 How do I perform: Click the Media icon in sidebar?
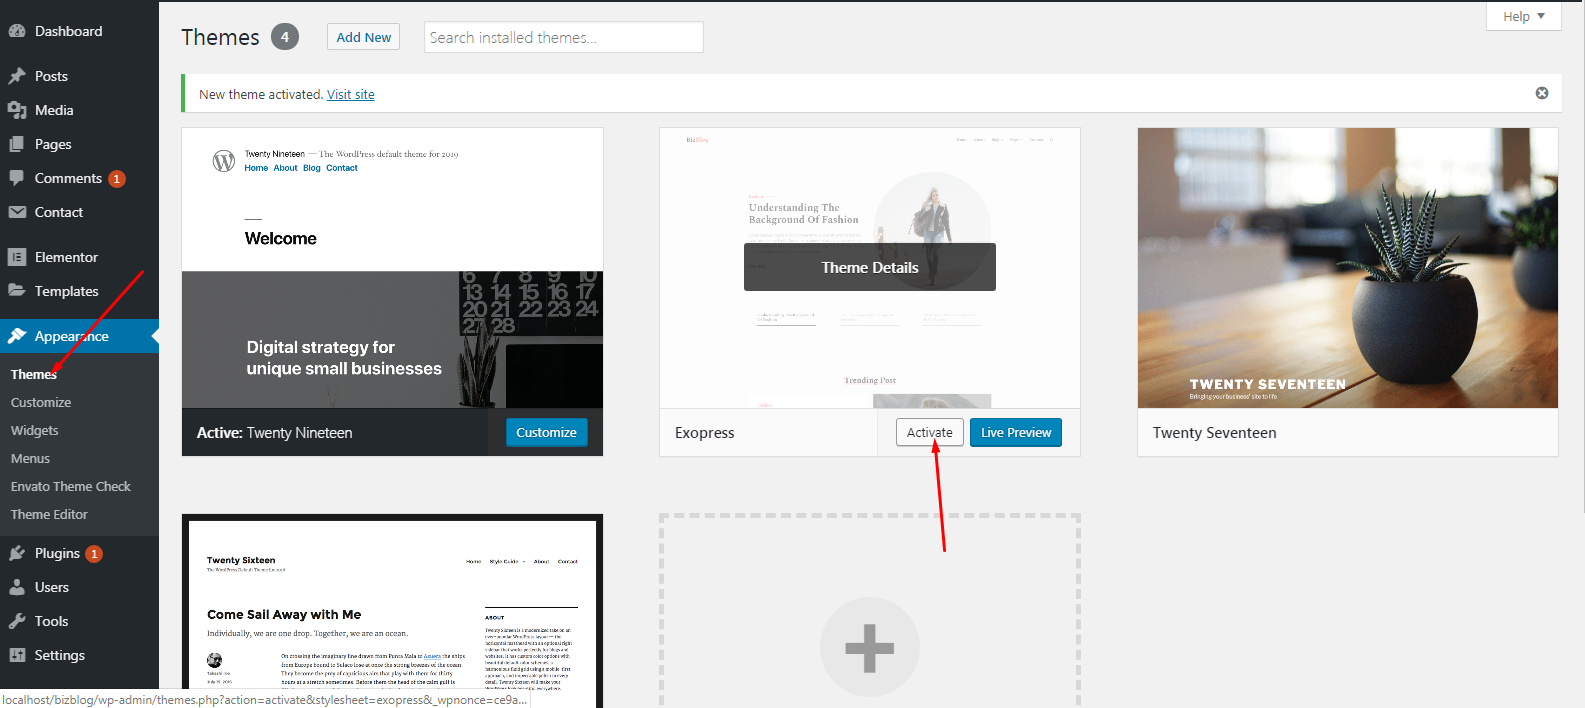pyautogui.click(x=17, y=110)
